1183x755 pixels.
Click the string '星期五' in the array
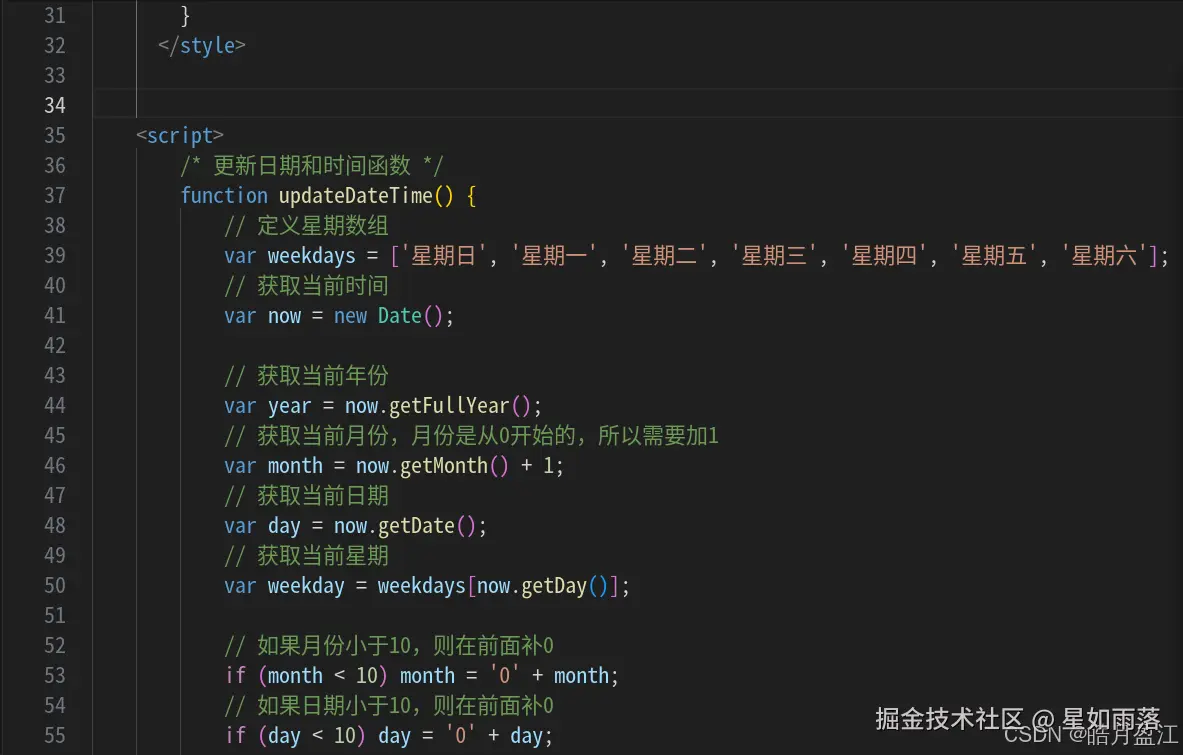(x=994, y=256)
